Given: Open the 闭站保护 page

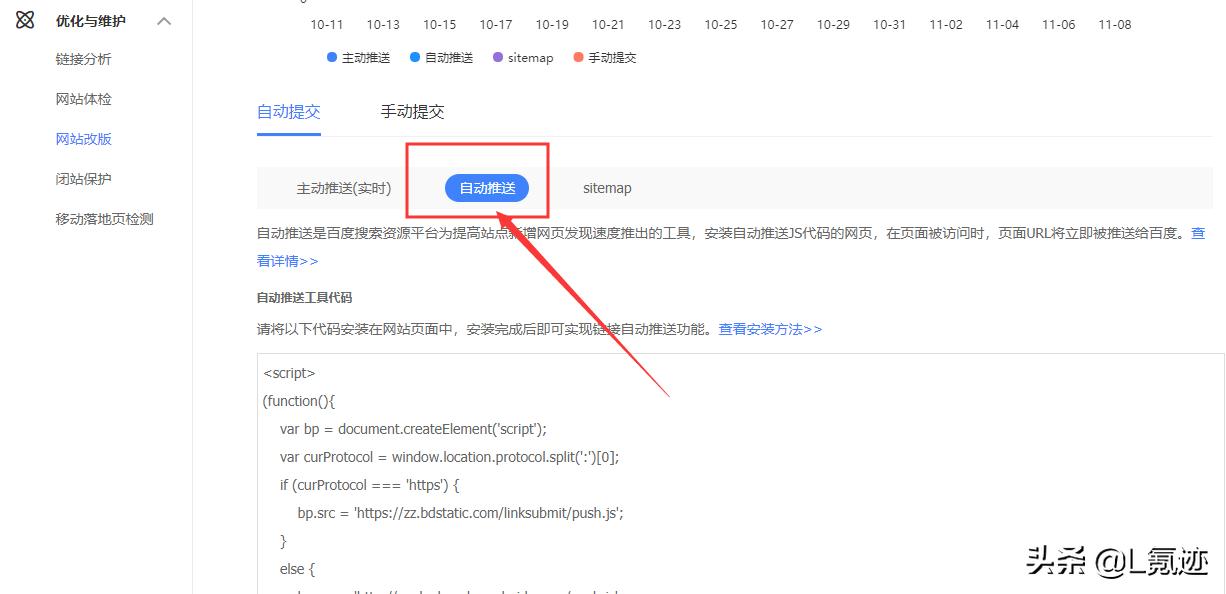Looking at the screenshot, I should click(x=83, y=179).
